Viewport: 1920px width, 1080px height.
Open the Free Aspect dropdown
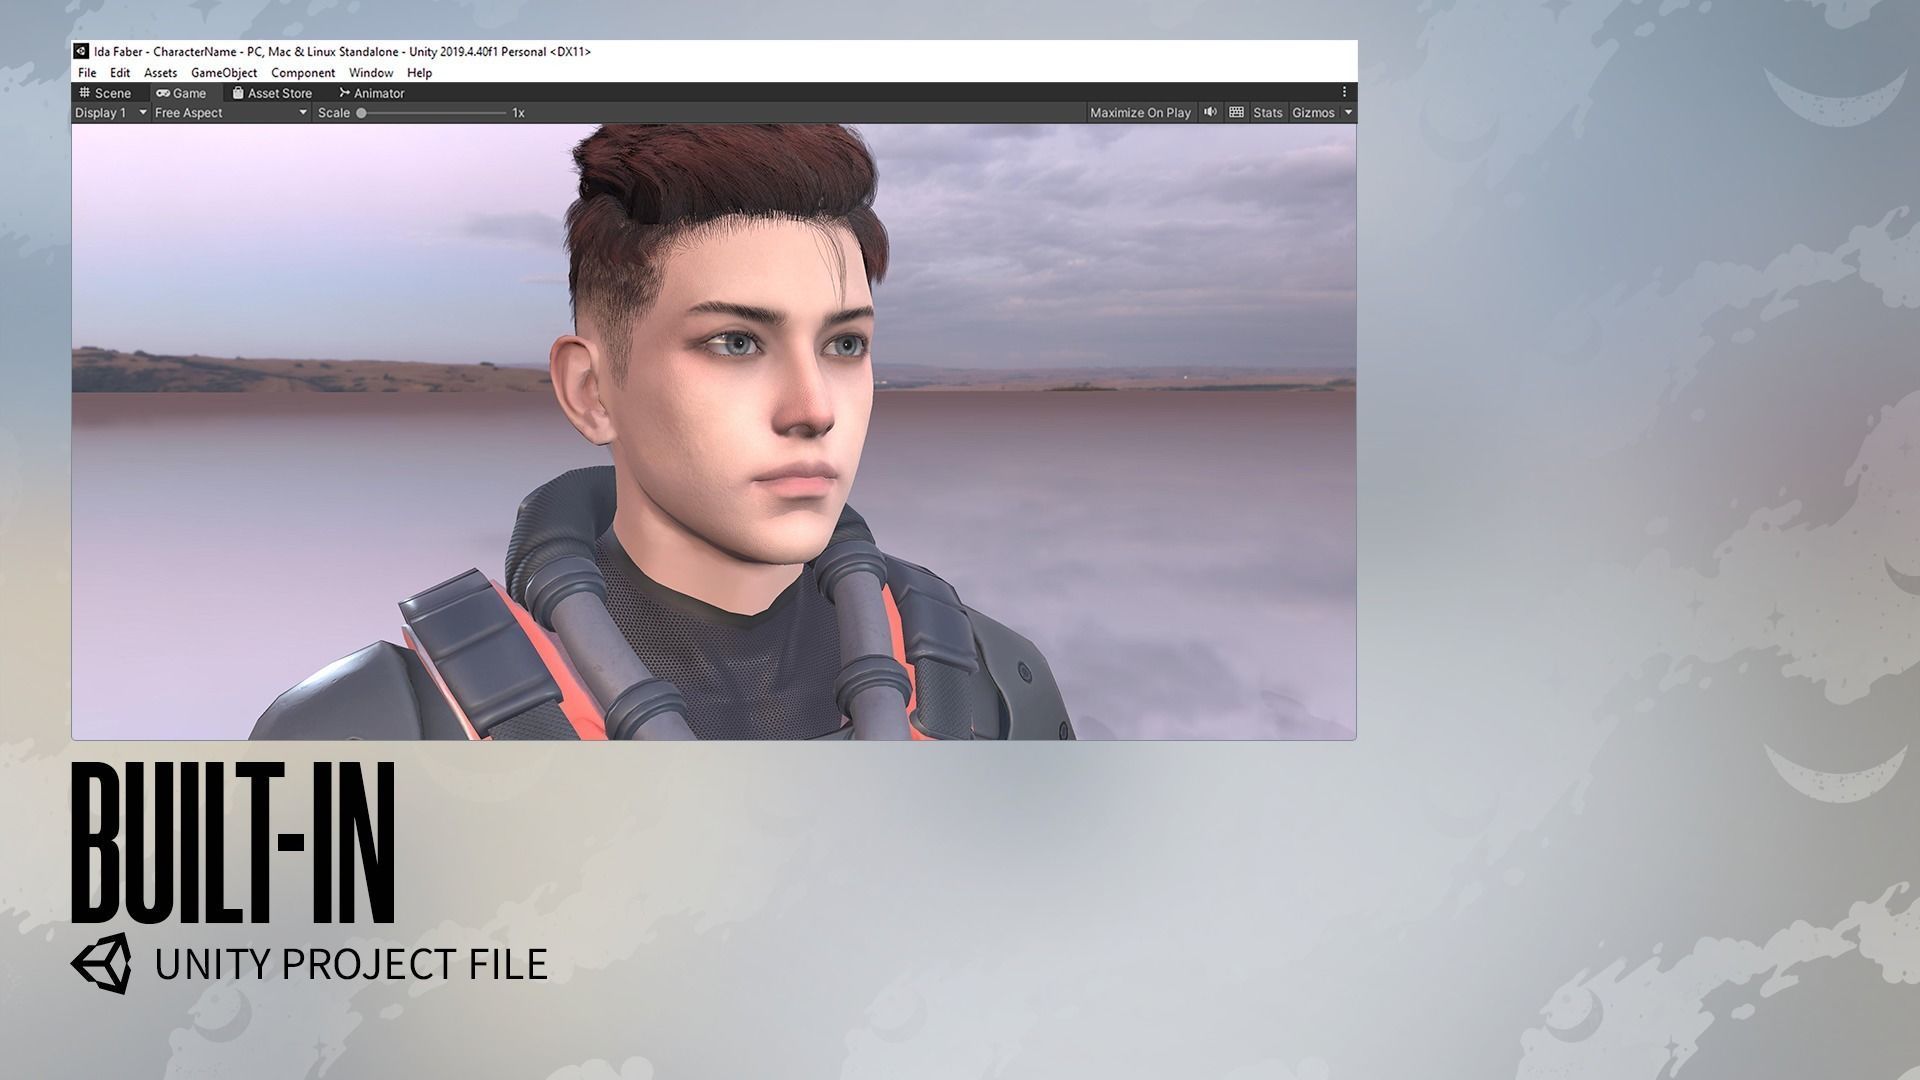click(x=230, y=113)
